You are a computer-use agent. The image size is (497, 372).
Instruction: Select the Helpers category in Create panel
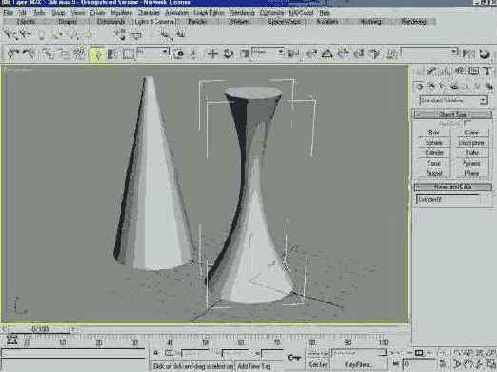click(466, 86)
